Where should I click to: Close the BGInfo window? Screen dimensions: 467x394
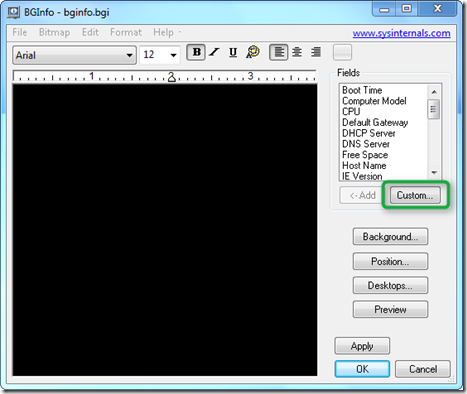[x=437, y=9]
